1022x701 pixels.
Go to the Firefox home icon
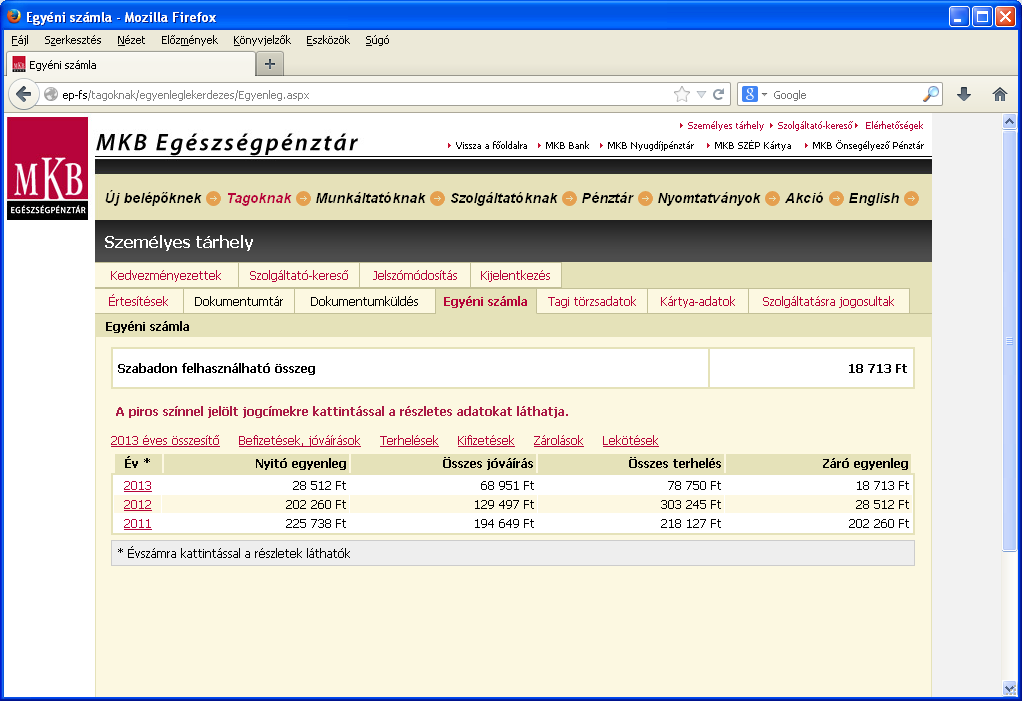tap(1000, 94)
